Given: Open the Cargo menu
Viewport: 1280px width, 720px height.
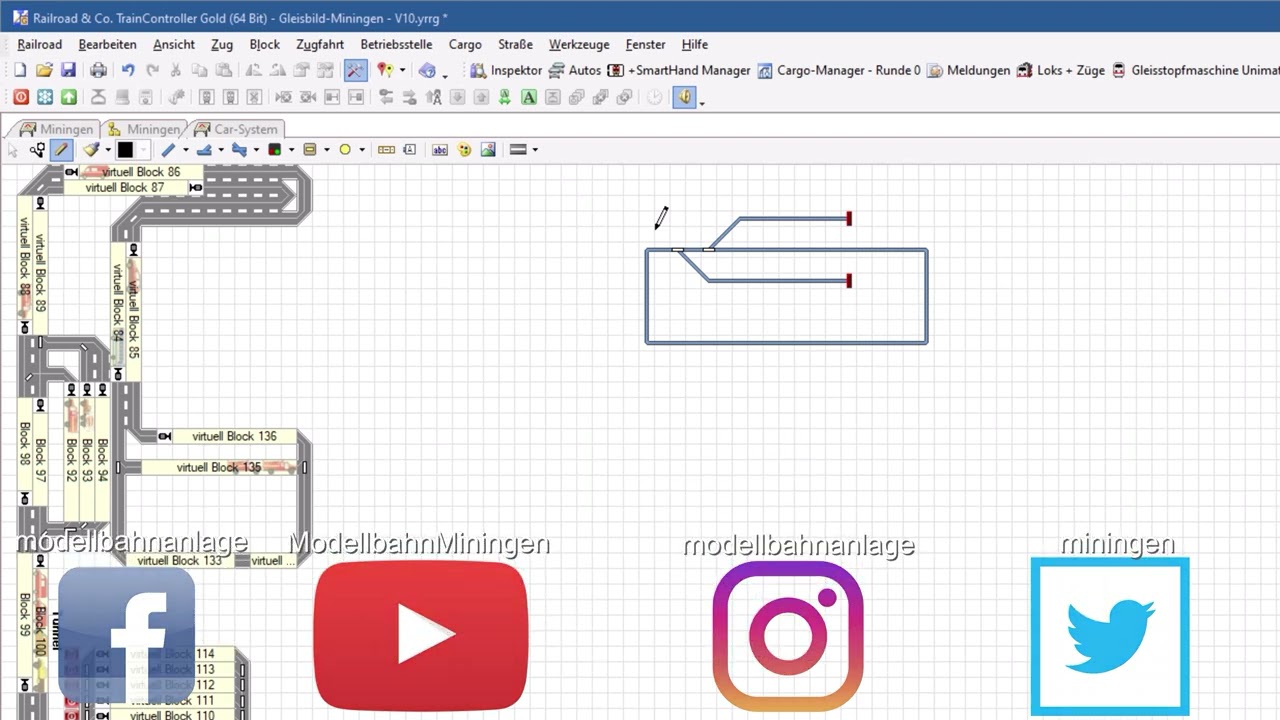Looking at the screenshot, I should pyautogui.click(x=465, y=44).
